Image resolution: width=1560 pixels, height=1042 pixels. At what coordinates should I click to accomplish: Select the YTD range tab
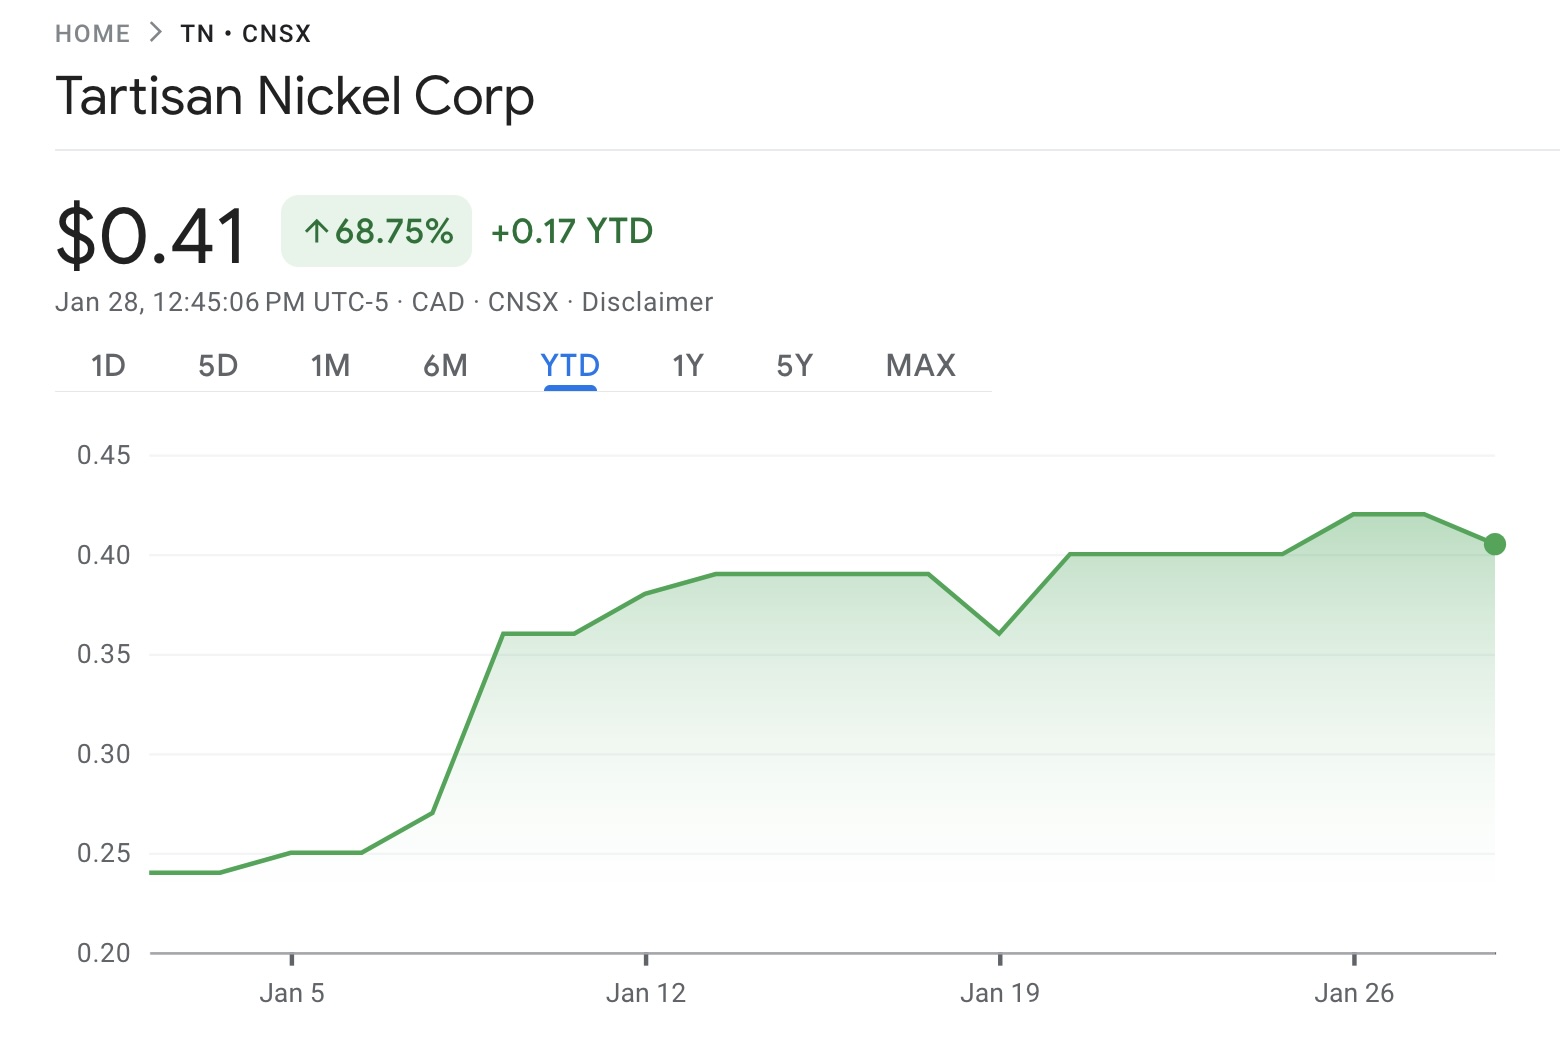[x=570, y=366]
